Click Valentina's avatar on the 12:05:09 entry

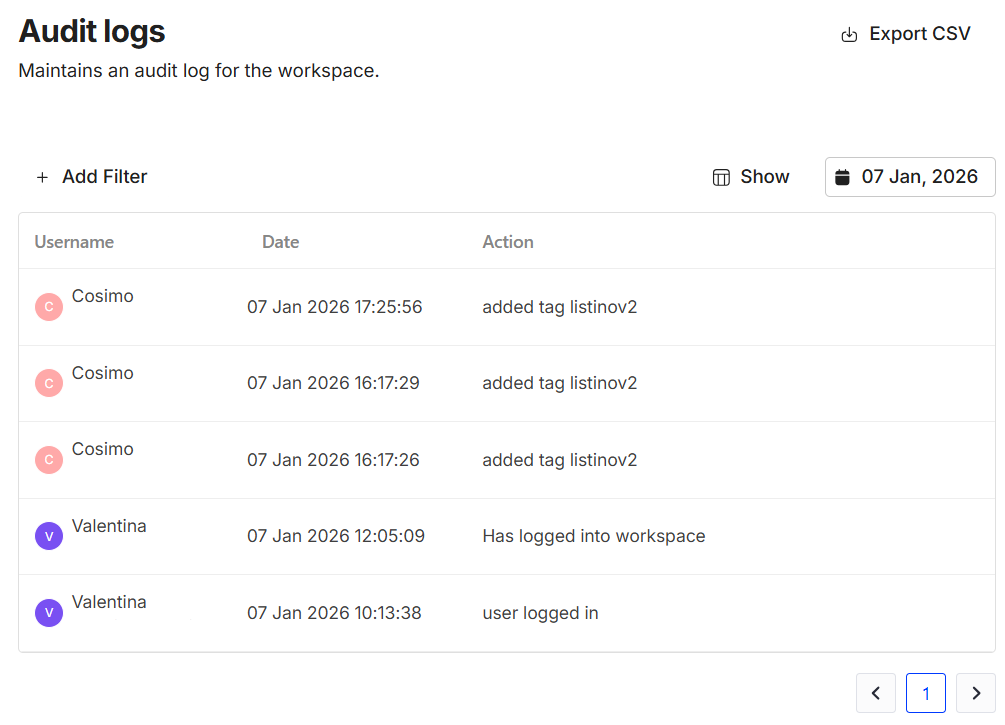pyautogui.click(x=49, y=536)
